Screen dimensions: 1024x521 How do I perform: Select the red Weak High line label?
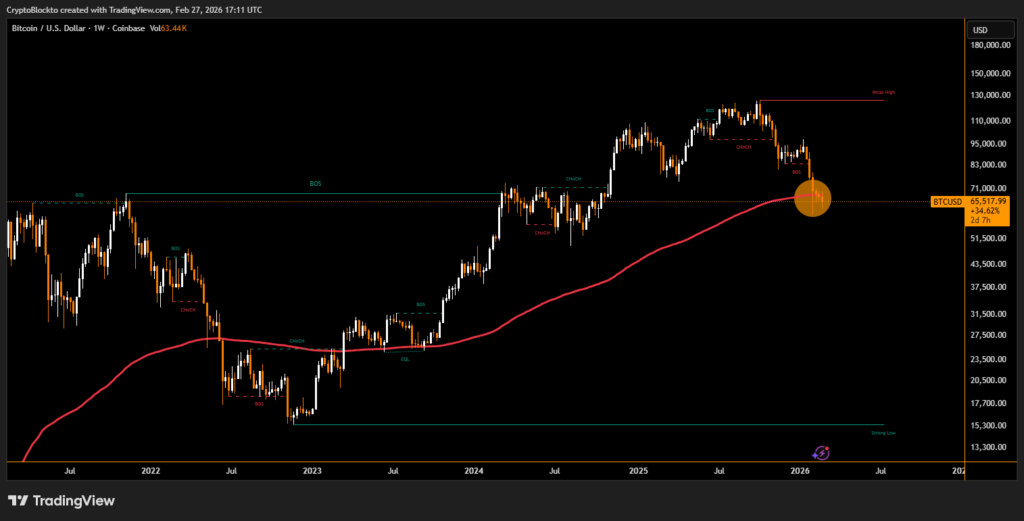883,92
